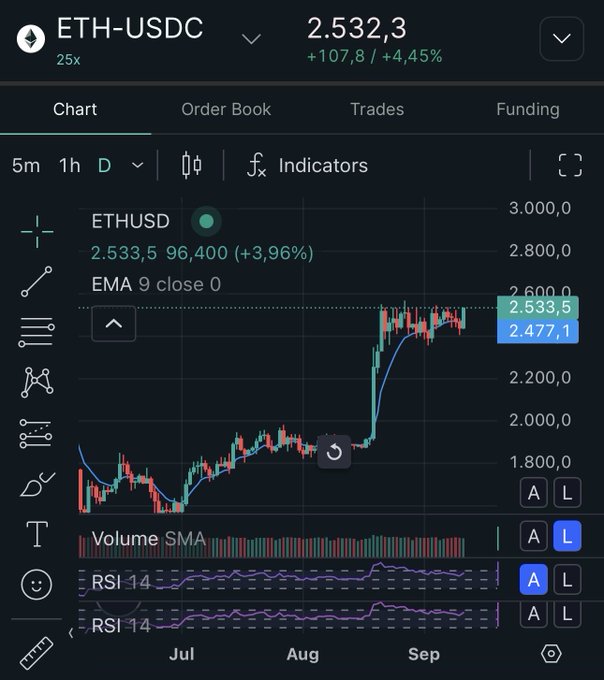Select the D daily timeframe
The width and height of the screenshot is (604, 680).
click(104, 165)
